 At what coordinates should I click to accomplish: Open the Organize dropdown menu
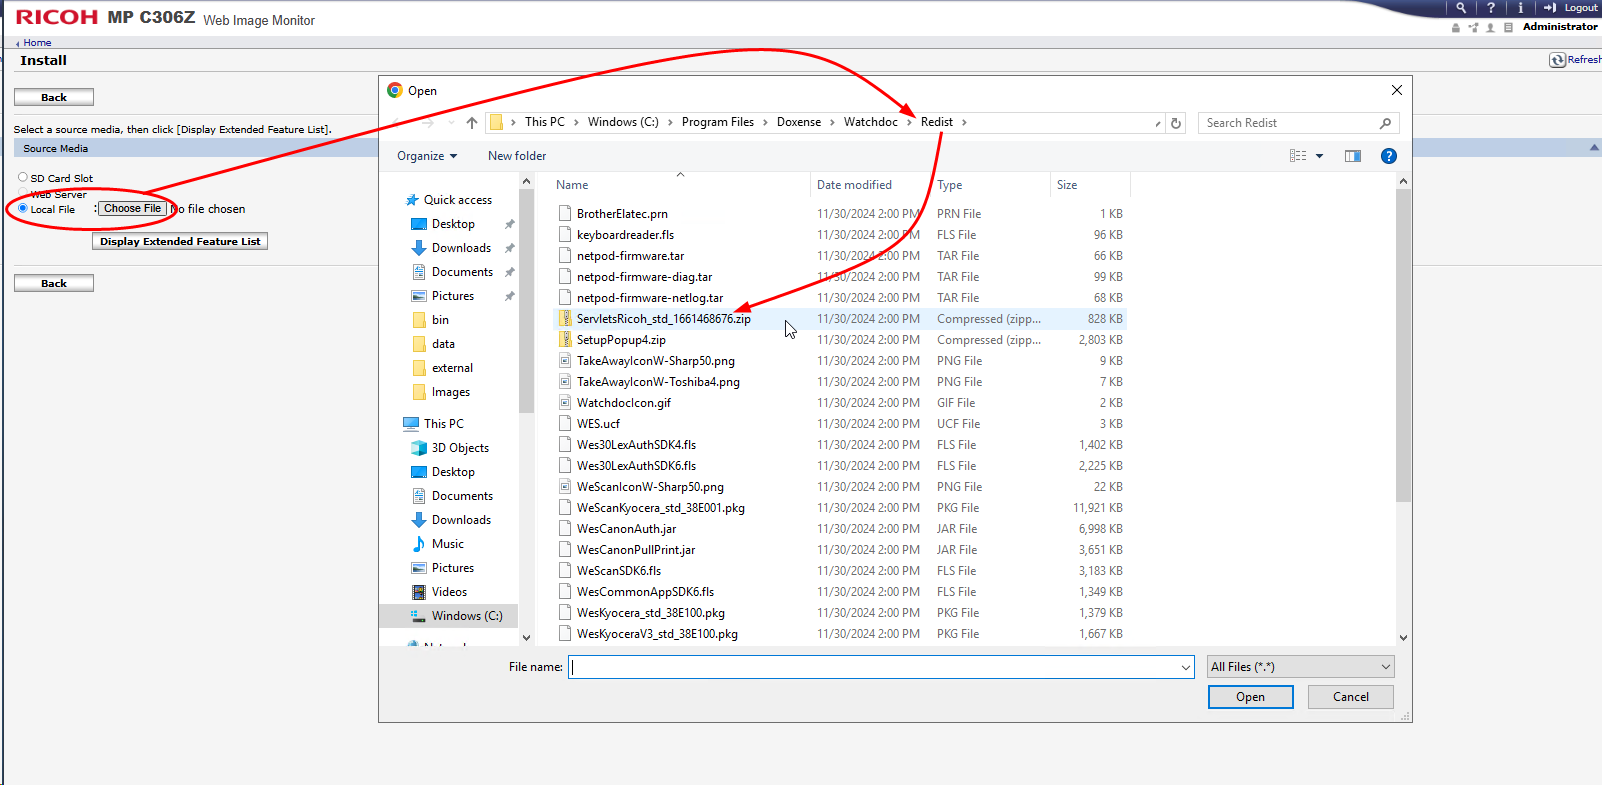(x=427, y=156)
